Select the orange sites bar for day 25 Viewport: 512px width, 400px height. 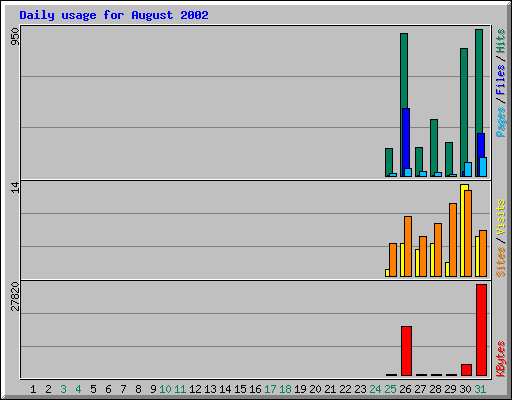(x=393, y=260)
